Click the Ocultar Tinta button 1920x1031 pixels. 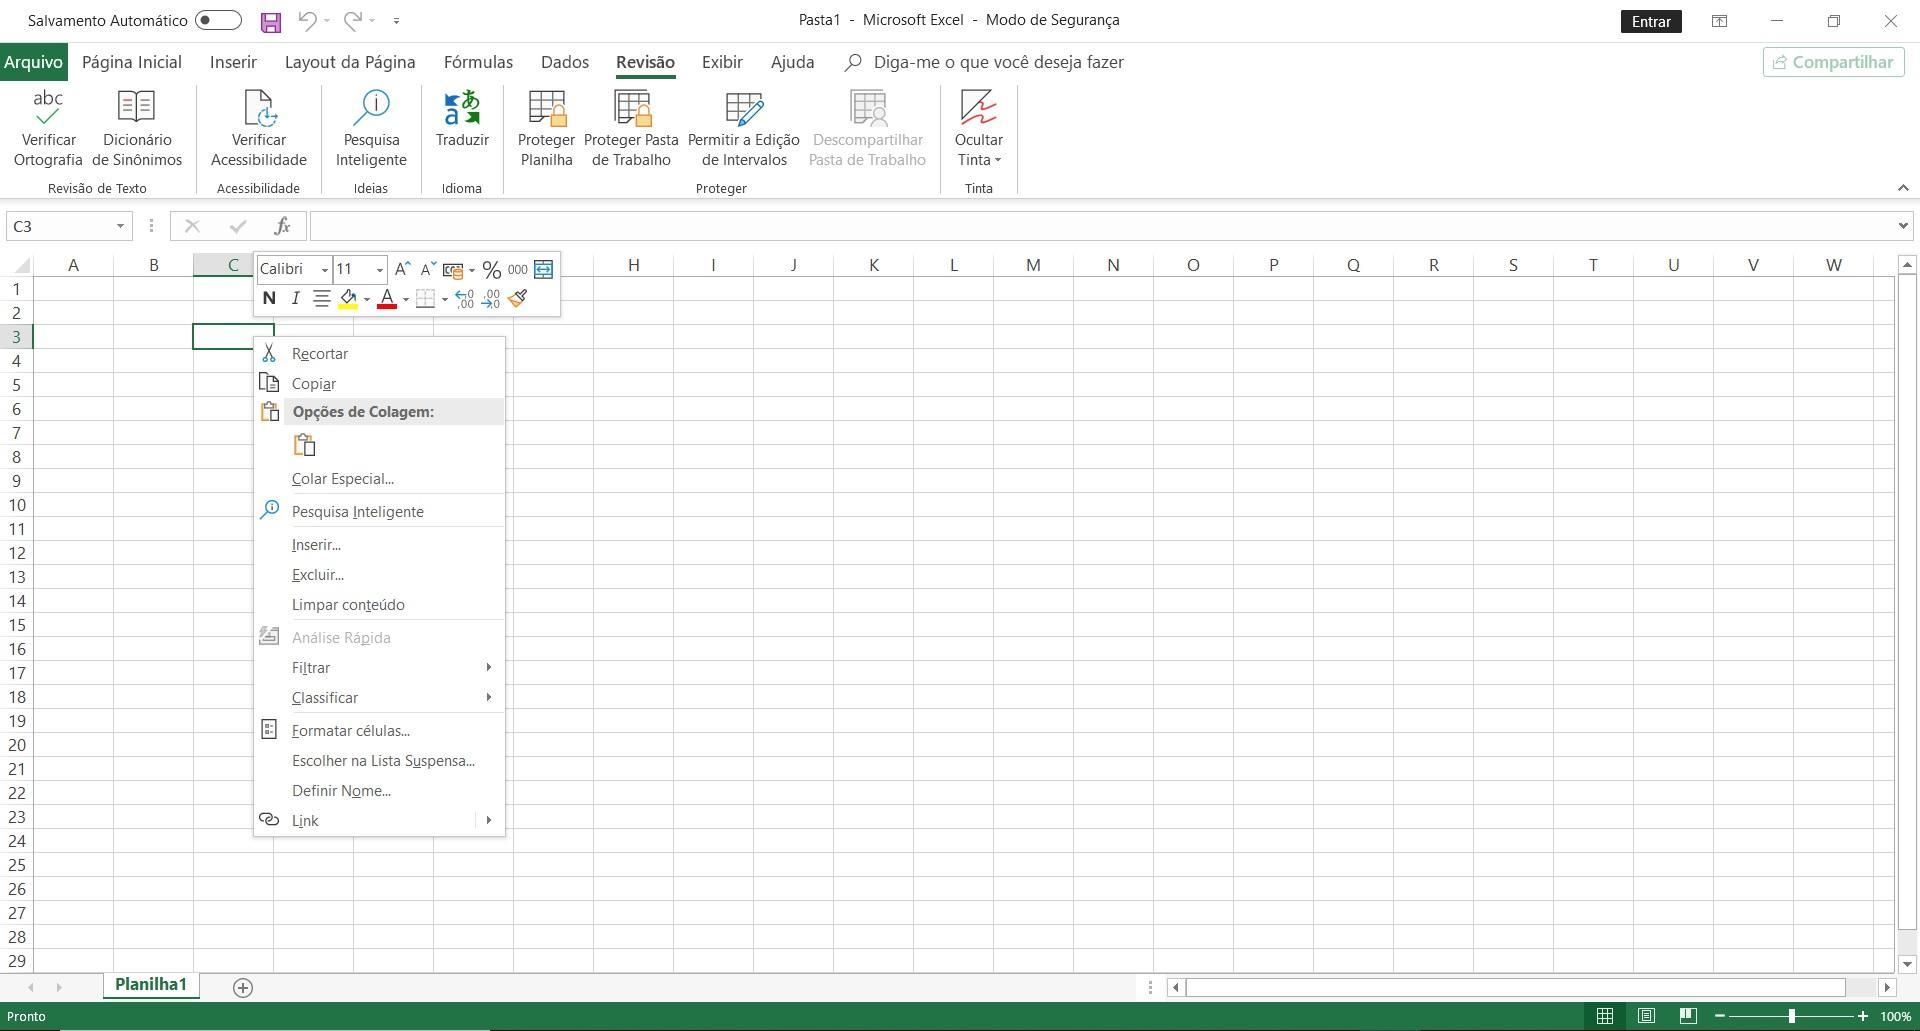tap(978, 129)
